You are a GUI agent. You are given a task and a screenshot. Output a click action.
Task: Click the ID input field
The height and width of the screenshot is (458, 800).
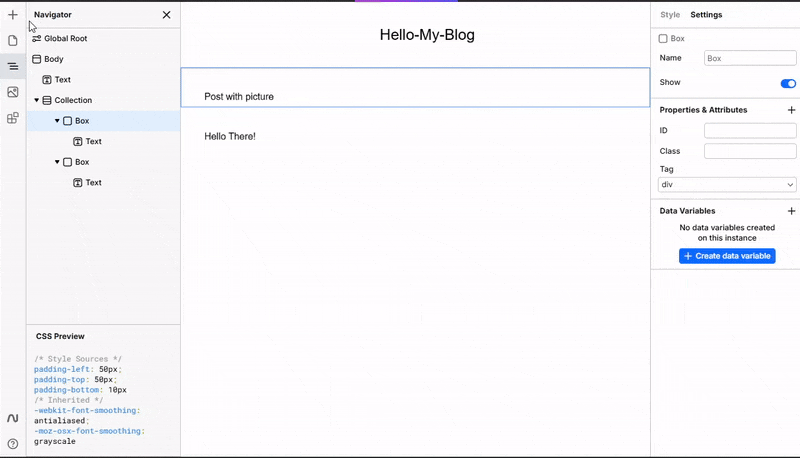tap(750, 131)
